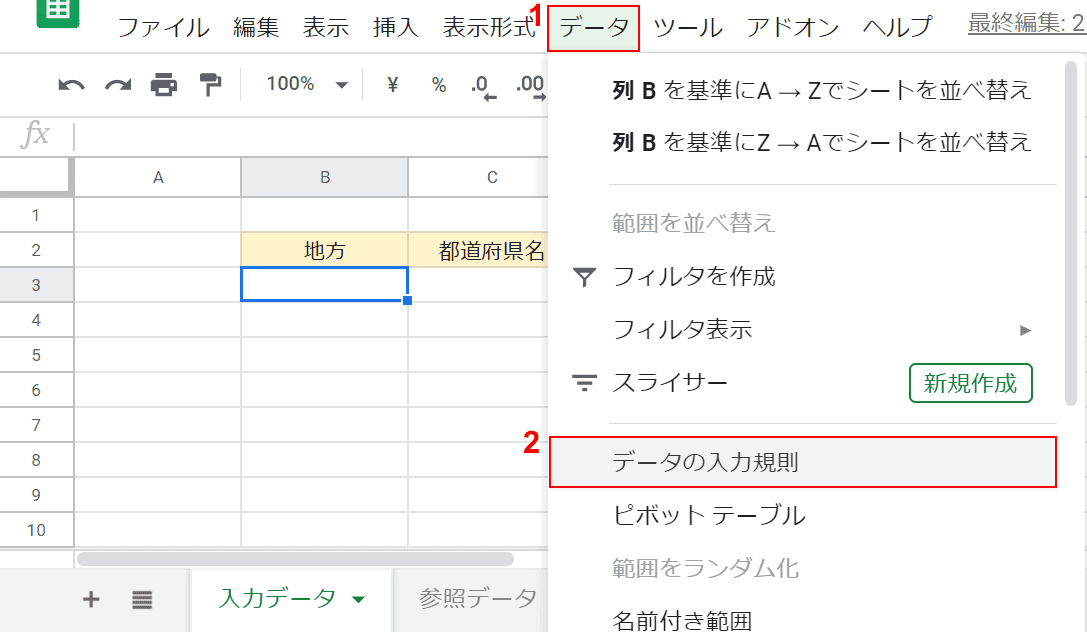The width and height of the screenshot is (1087, 632).
Task: Expand the フィルタ表示 submenu arrow
Action: pyautogui.click(x=1026, y=330)
